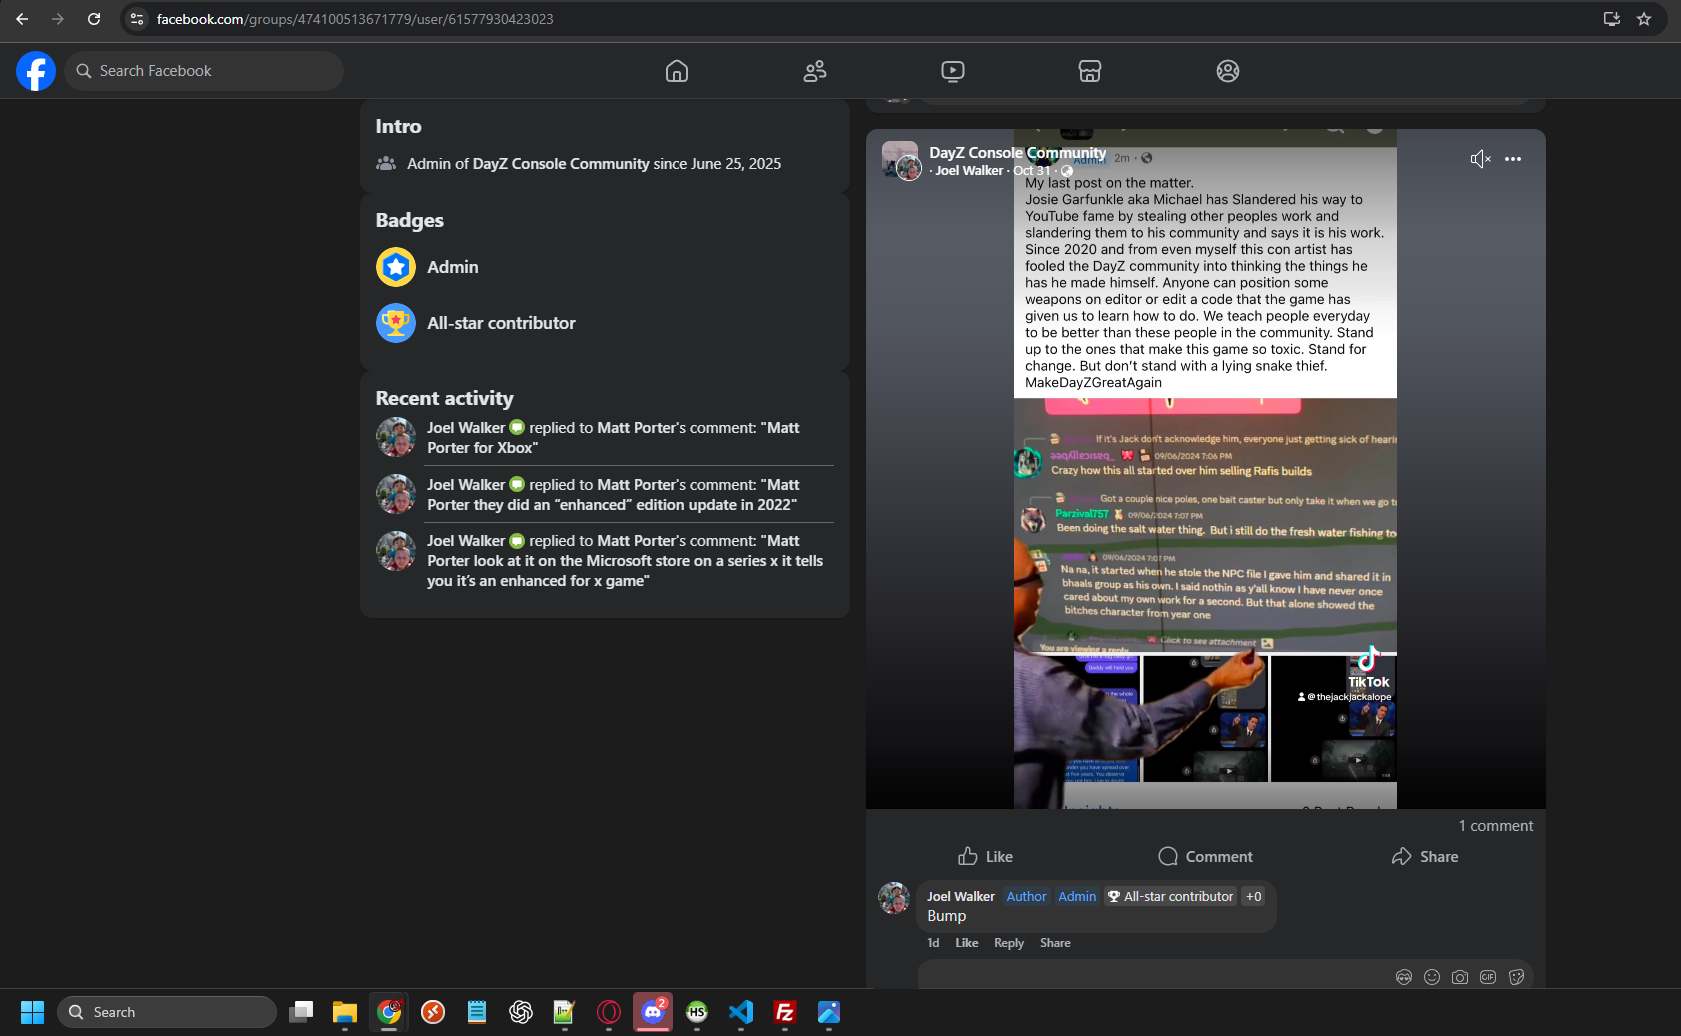Share the Bump comment
The width and height of the screenshot is (1681, 1036).
coord(1055,943)
